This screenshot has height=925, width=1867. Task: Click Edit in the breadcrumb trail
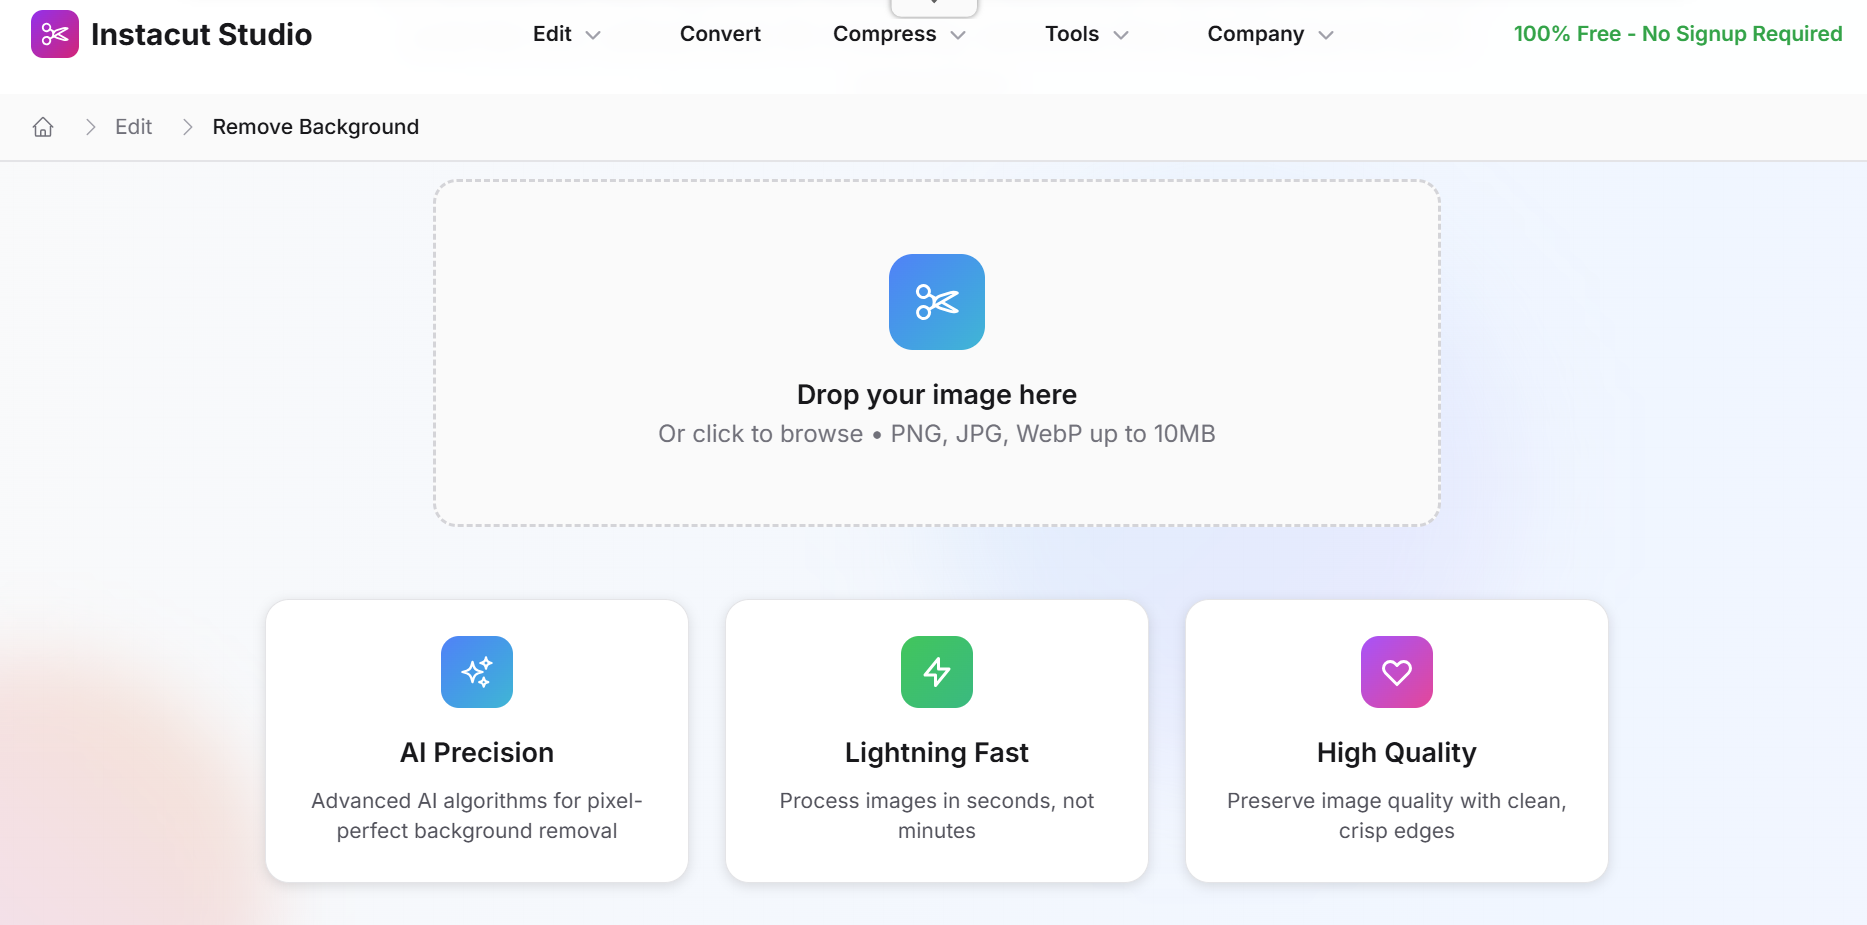[133, 126]
